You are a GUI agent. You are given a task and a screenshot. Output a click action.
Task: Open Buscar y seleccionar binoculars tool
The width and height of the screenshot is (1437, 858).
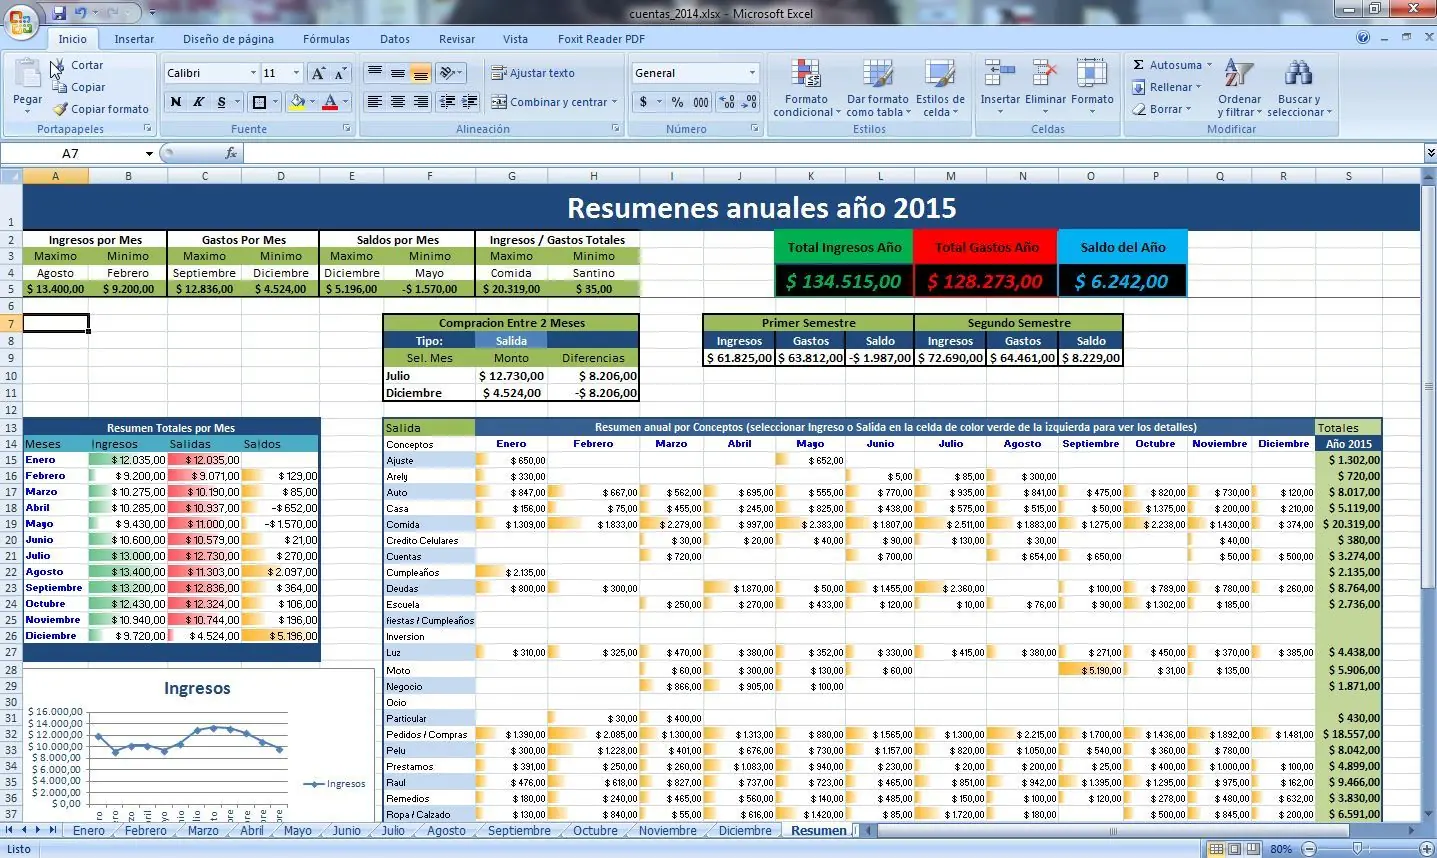pyautogui.click(x=1299, y=88)
